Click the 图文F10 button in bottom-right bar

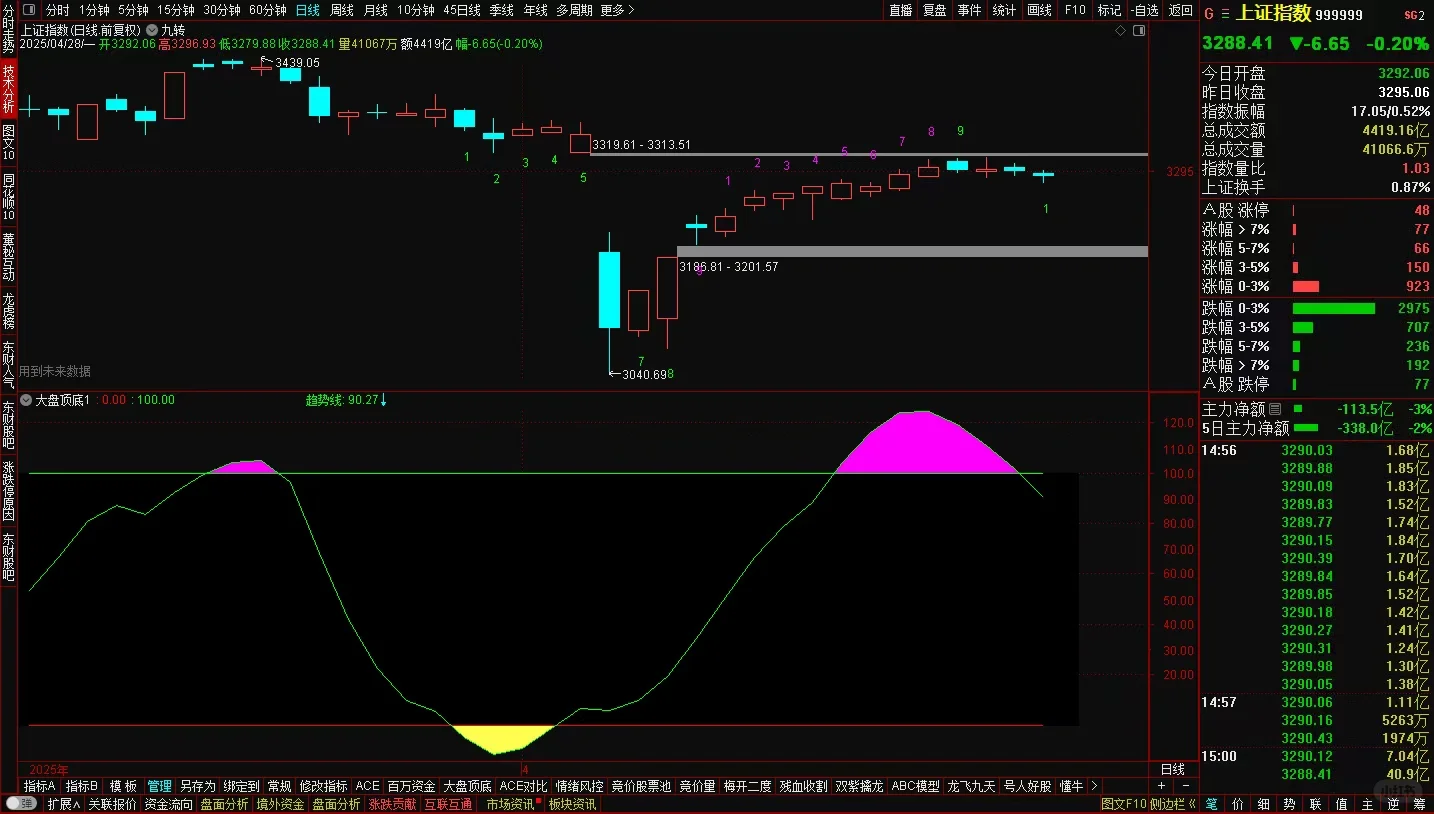pos(1123,804)
